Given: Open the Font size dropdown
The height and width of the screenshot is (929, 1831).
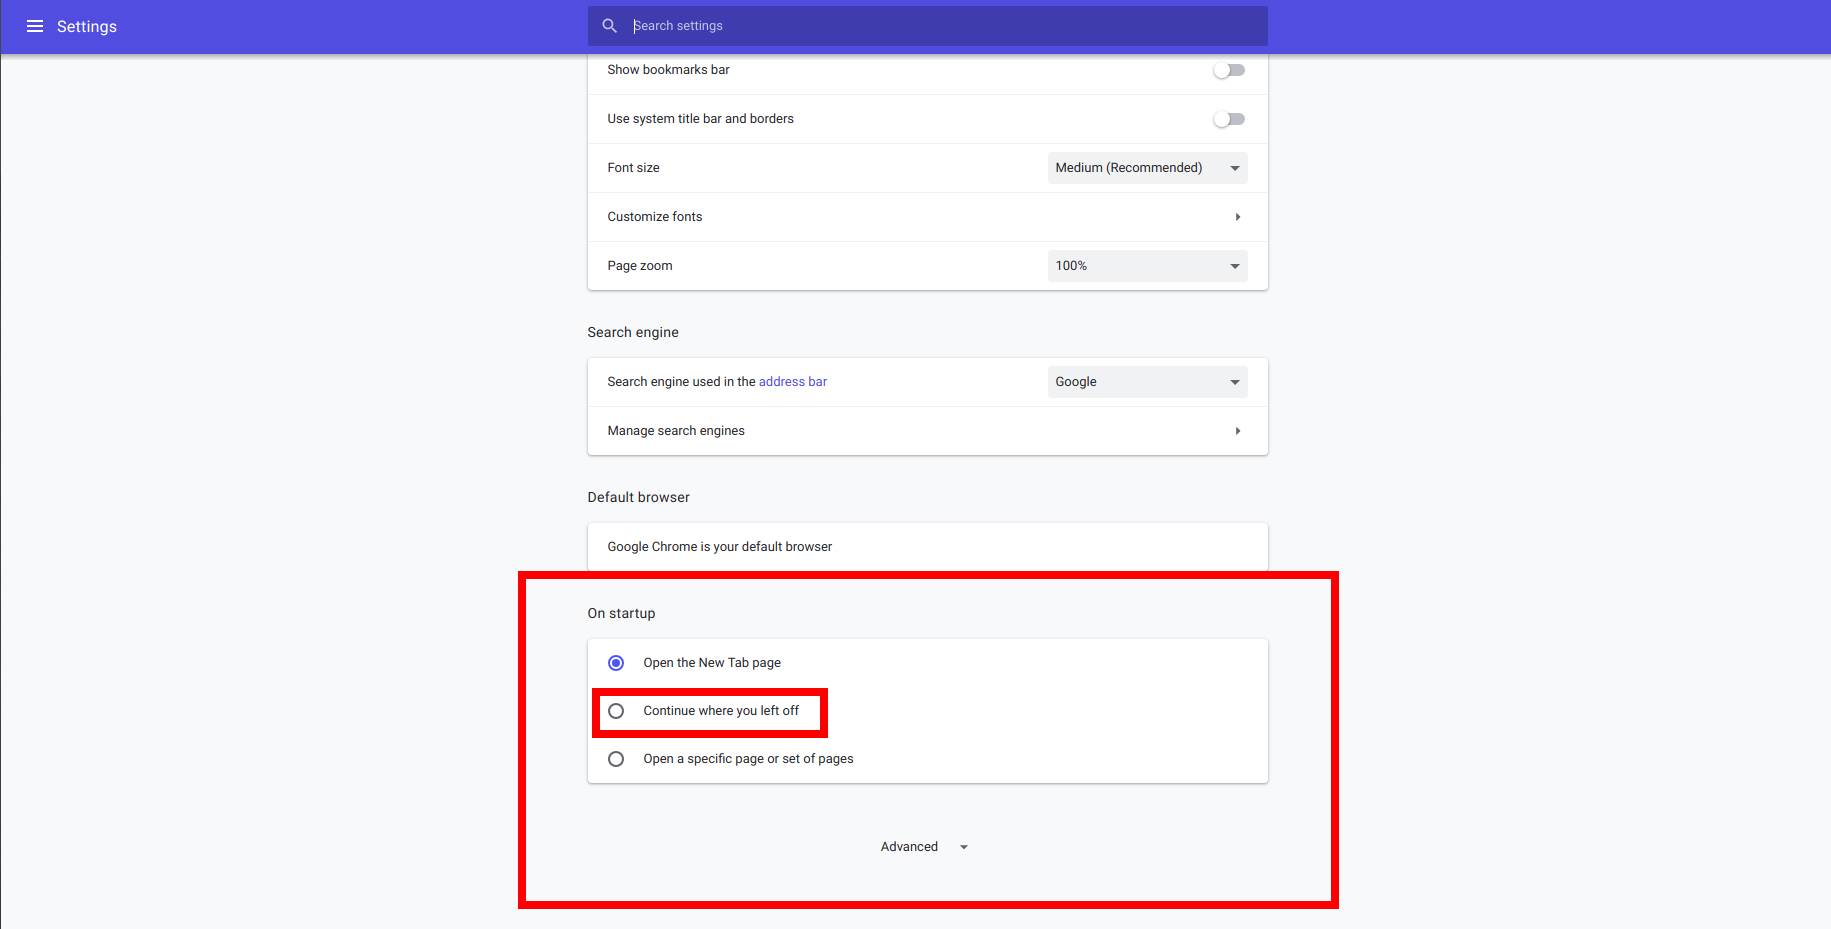Looking at the screenshot, I should coord(1146,168).
